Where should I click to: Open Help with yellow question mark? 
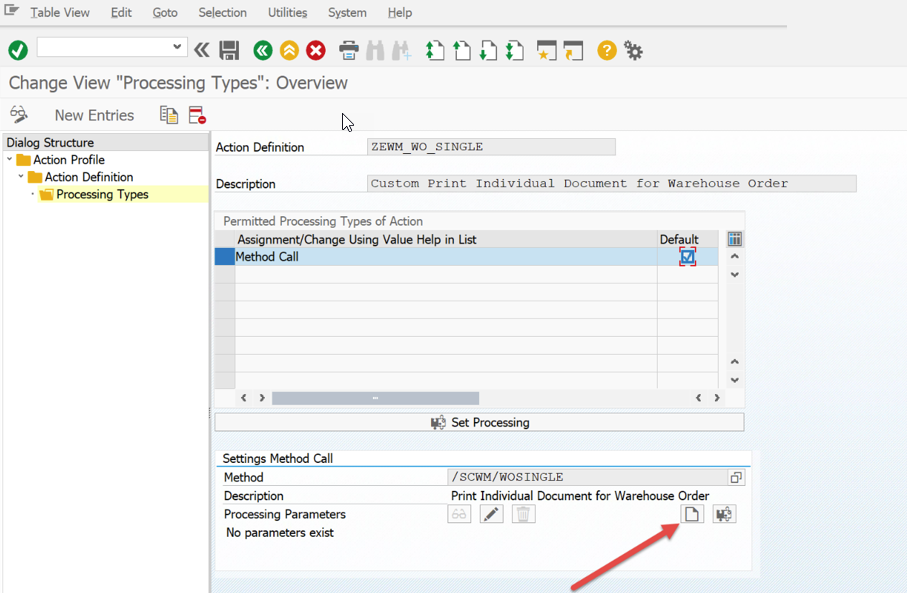point(607,50)
